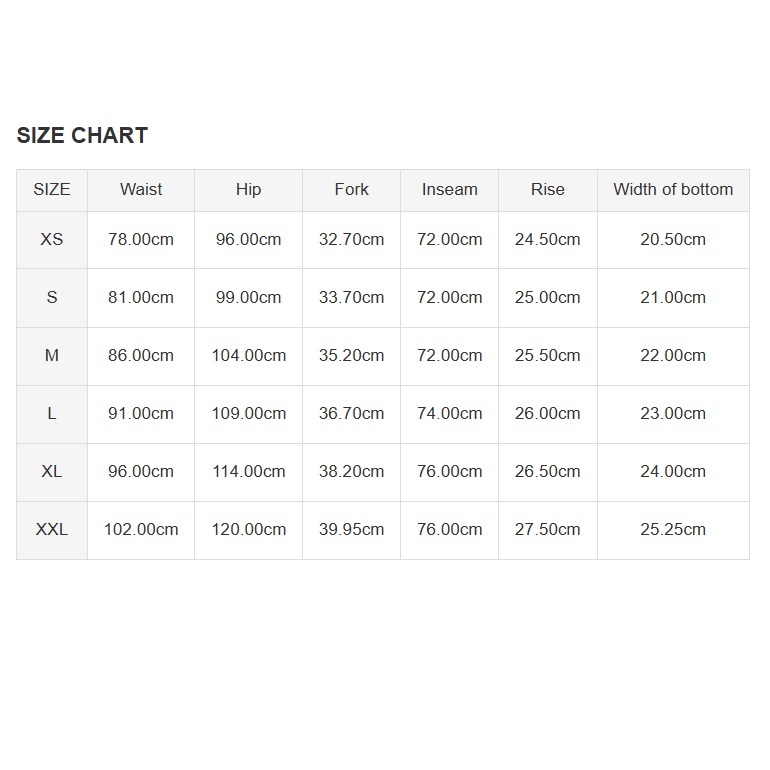Click the Inseam column header
The image size is (770, 770).
coord(449,189)
